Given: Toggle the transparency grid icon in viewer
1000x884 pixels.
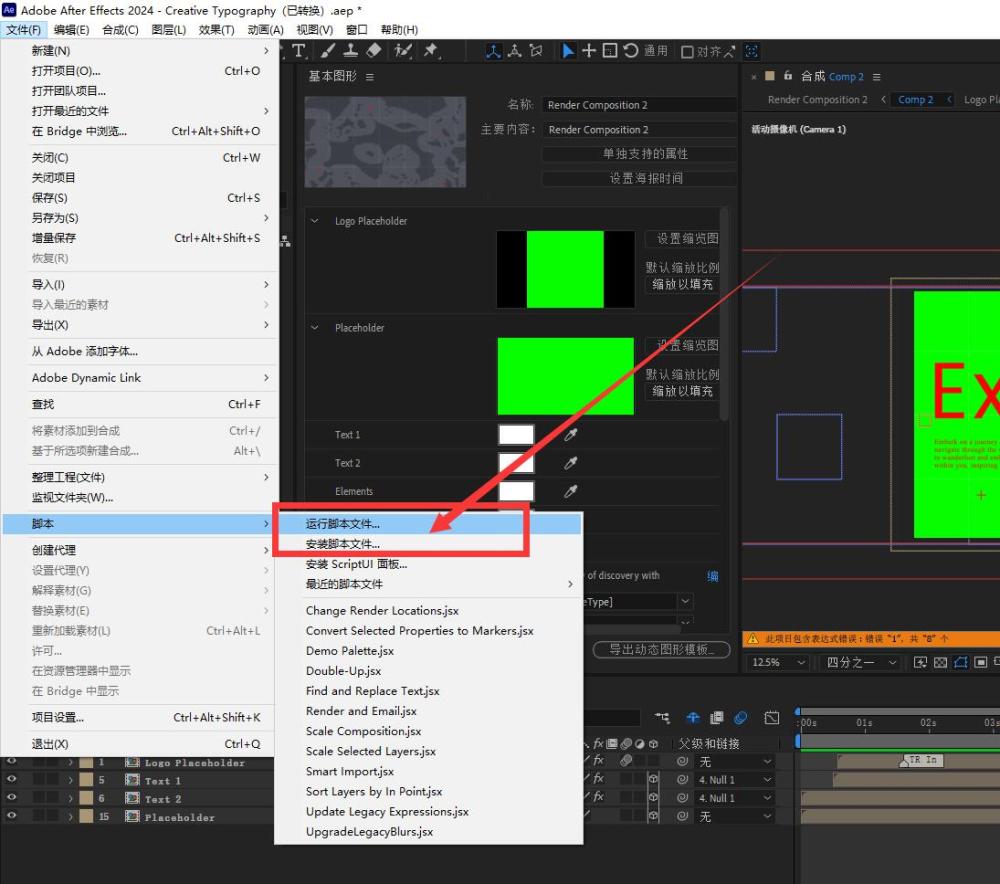Looking at the screenshot, I should 941,663.
